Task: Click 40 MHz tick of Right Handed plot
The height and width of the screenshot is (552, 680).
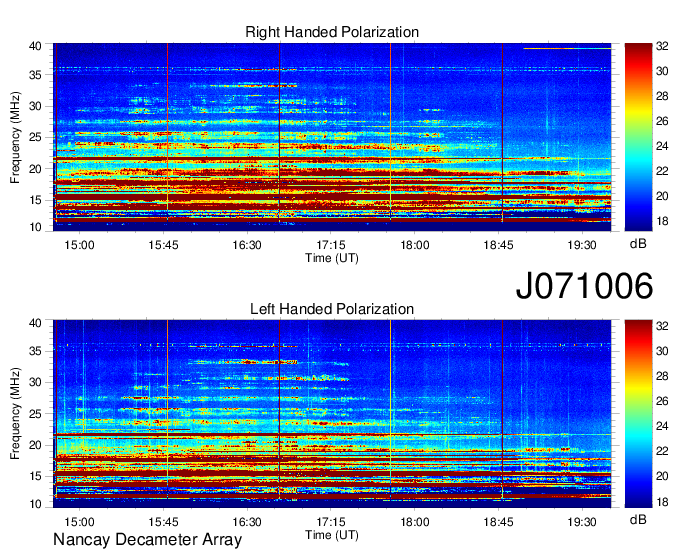Action: [36, 46]
